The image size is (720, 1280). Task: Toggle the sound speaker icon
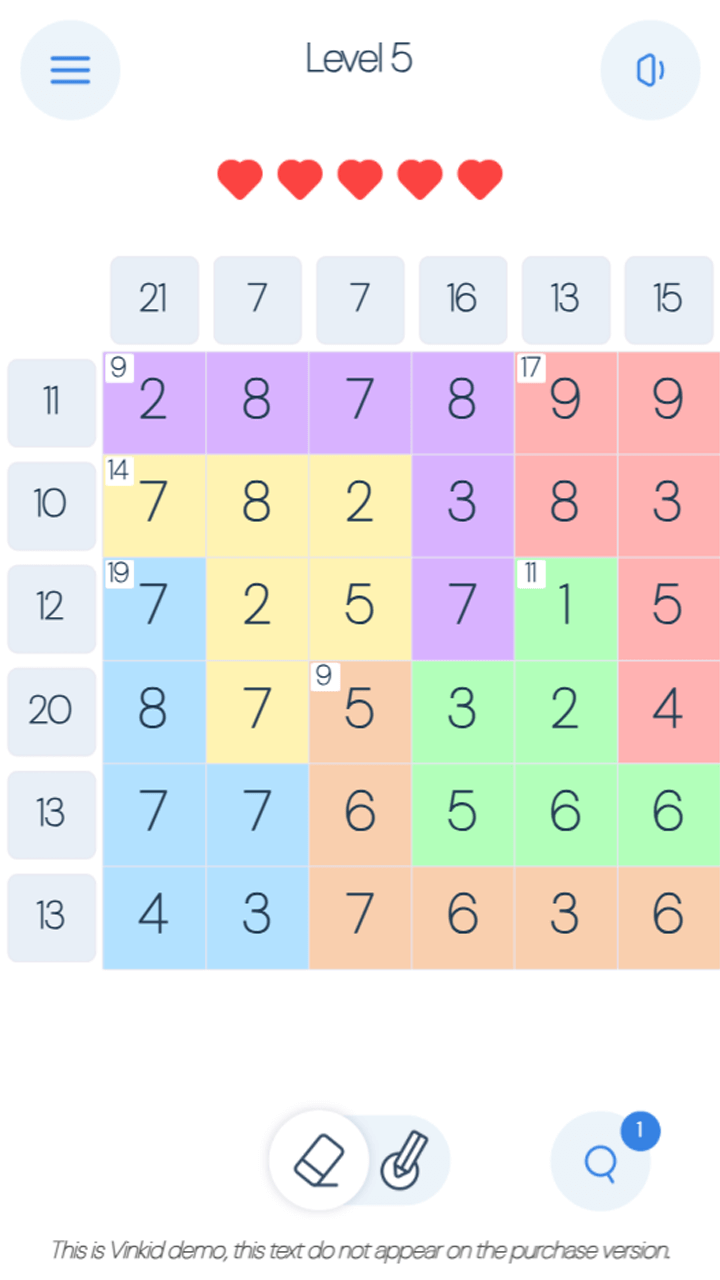[x=650, y=70]
